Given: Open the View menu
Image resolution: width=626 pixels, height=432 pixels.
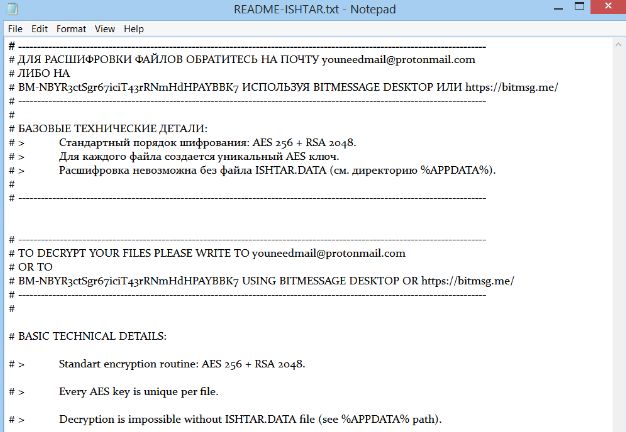Looking at the screenshot, I should (104, 29).
